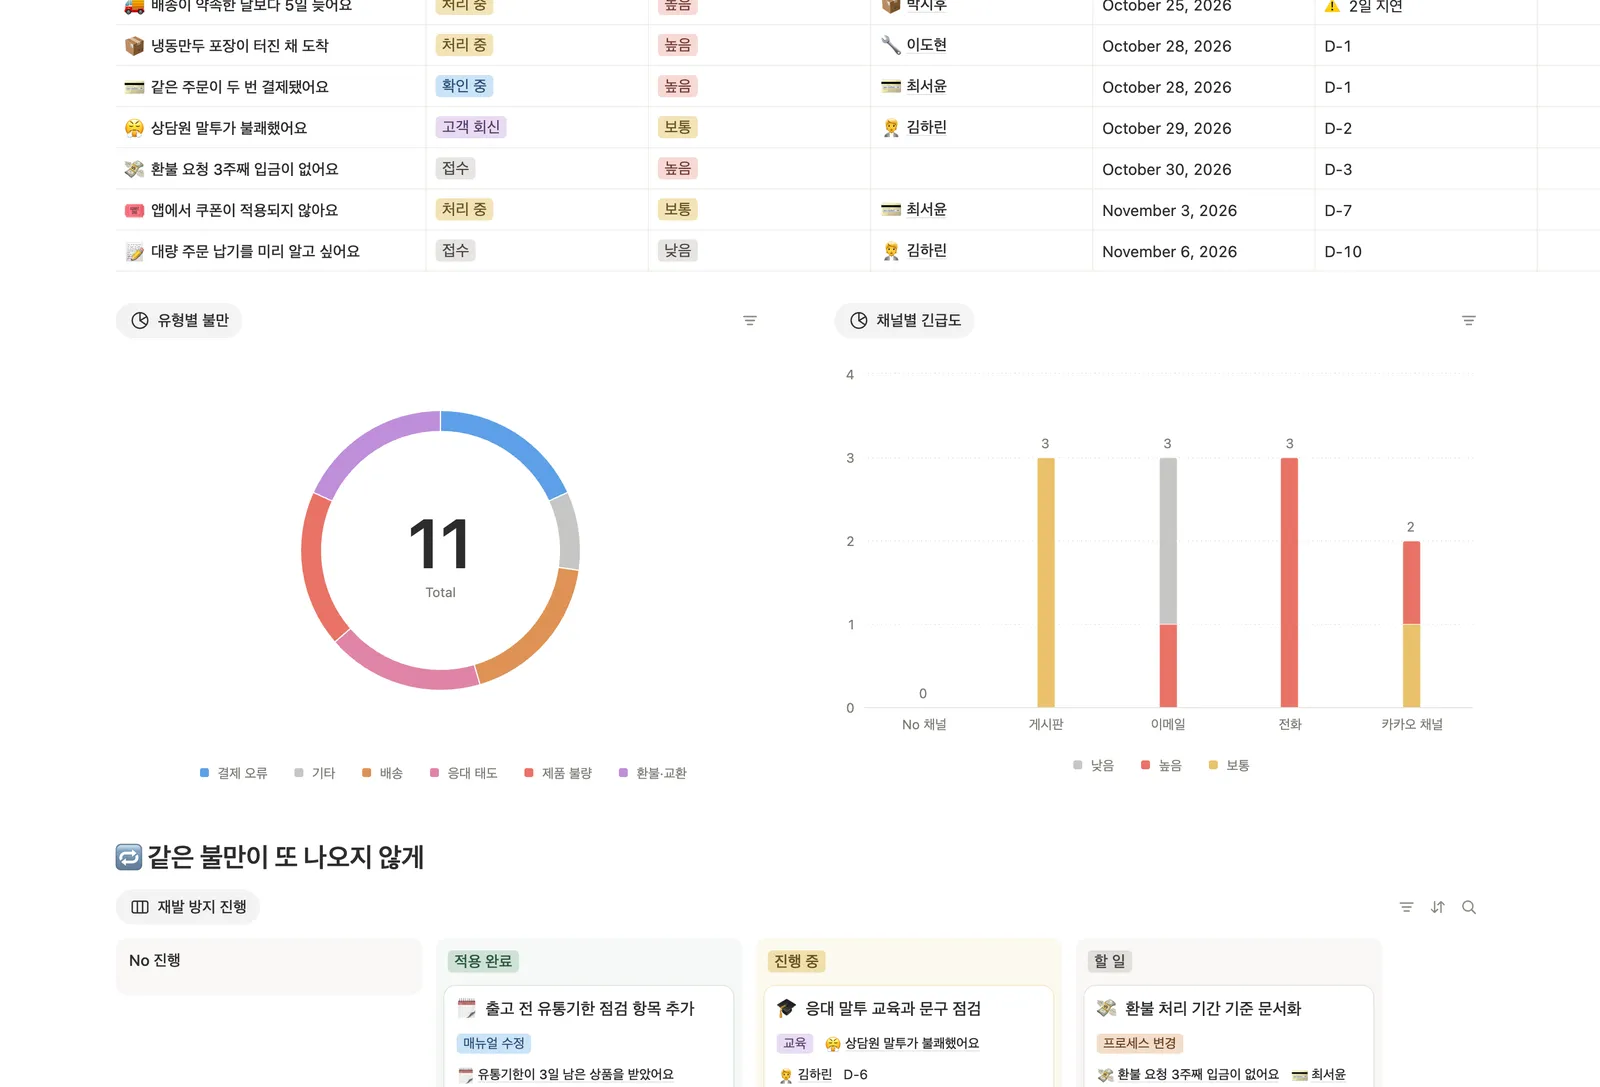Click 접수 status in 대량 주문 row
The width and height of the screenshot is (1600, 1087).
[x=455, y=250]
